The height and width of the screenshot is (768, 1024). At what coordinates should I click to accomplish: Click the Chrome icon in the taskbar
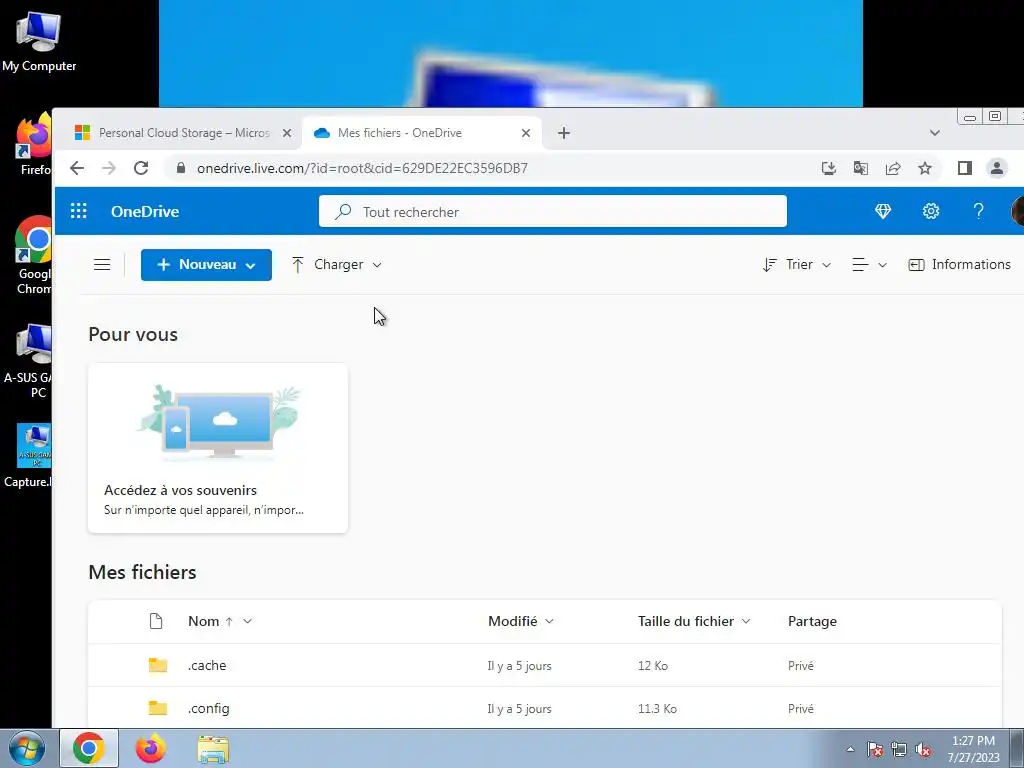[89, 748]
